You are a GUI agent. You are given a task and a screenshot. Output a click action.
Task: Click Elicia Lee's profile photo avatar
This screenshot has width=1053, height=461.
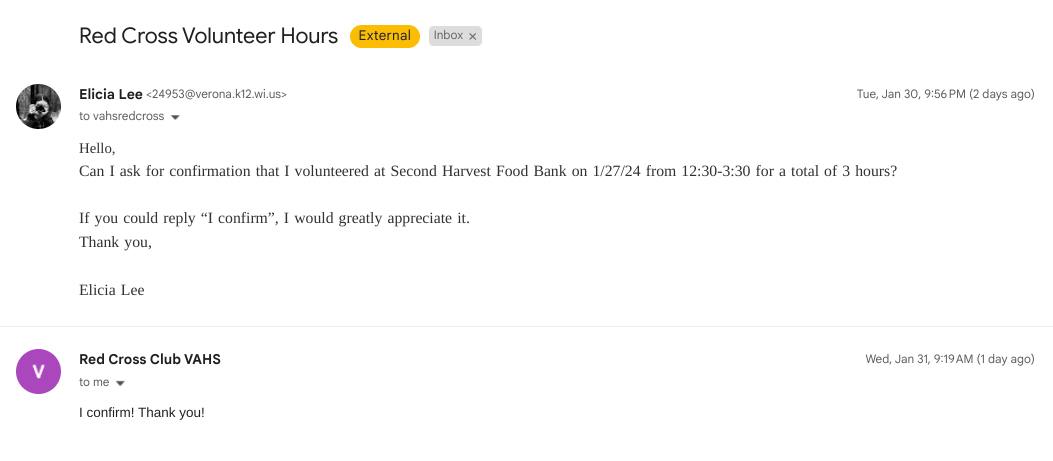point(39,106)
